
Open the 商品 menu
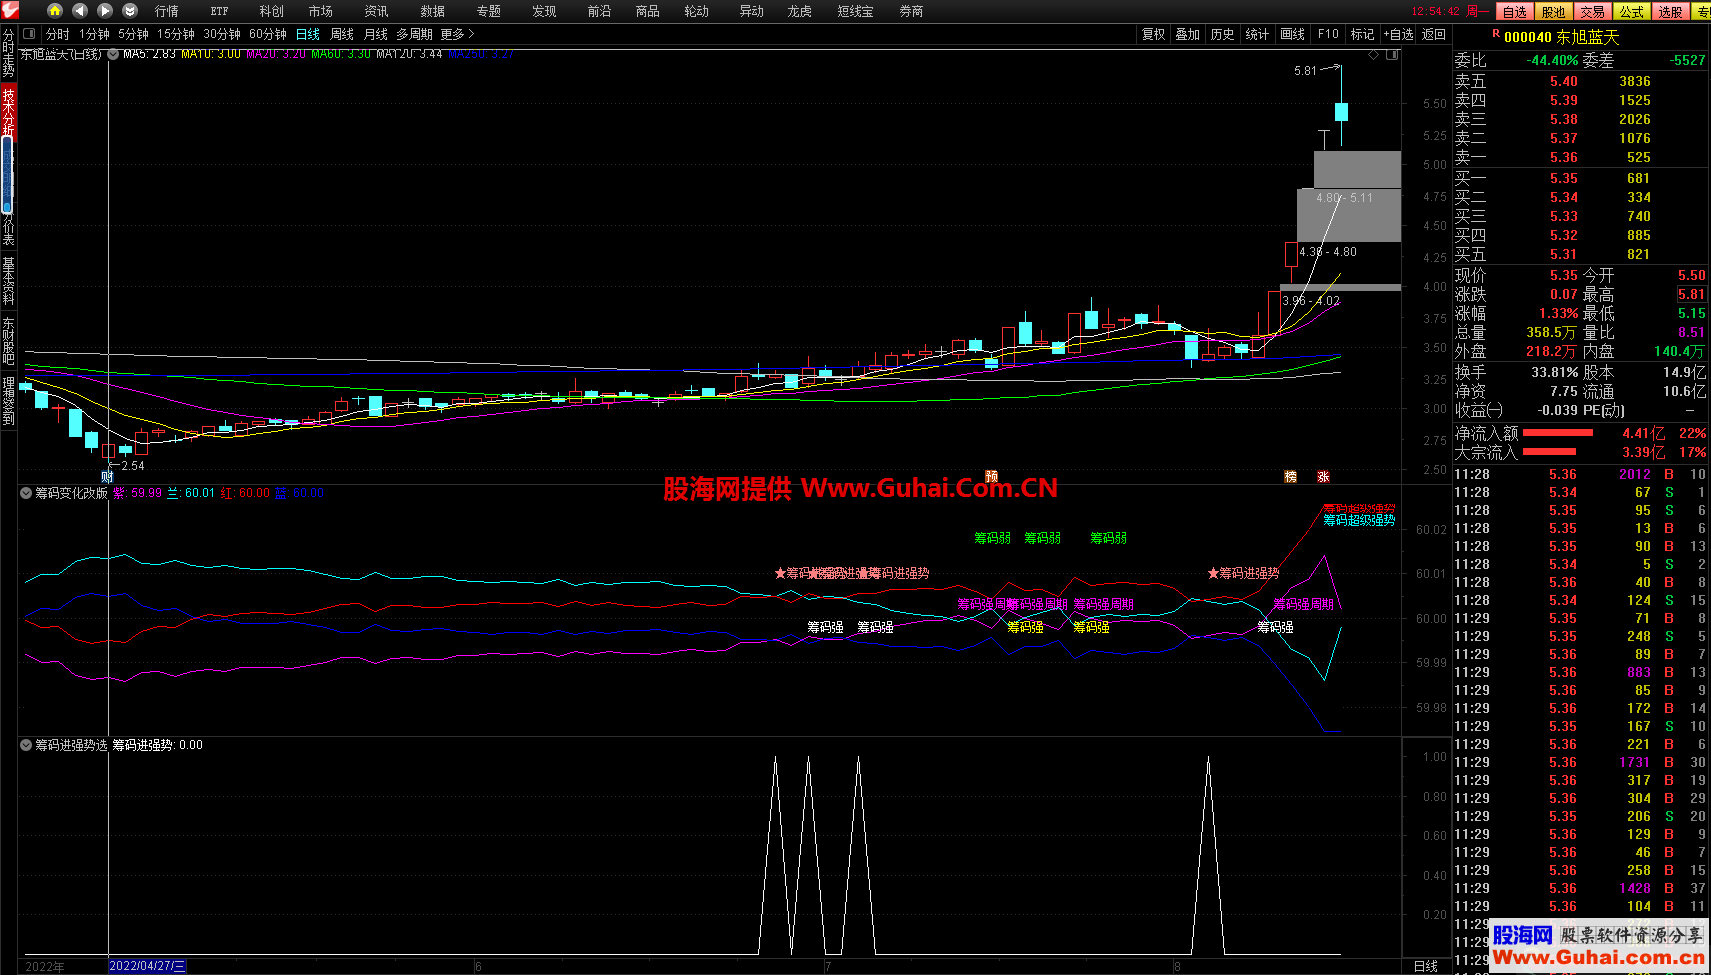647,11
